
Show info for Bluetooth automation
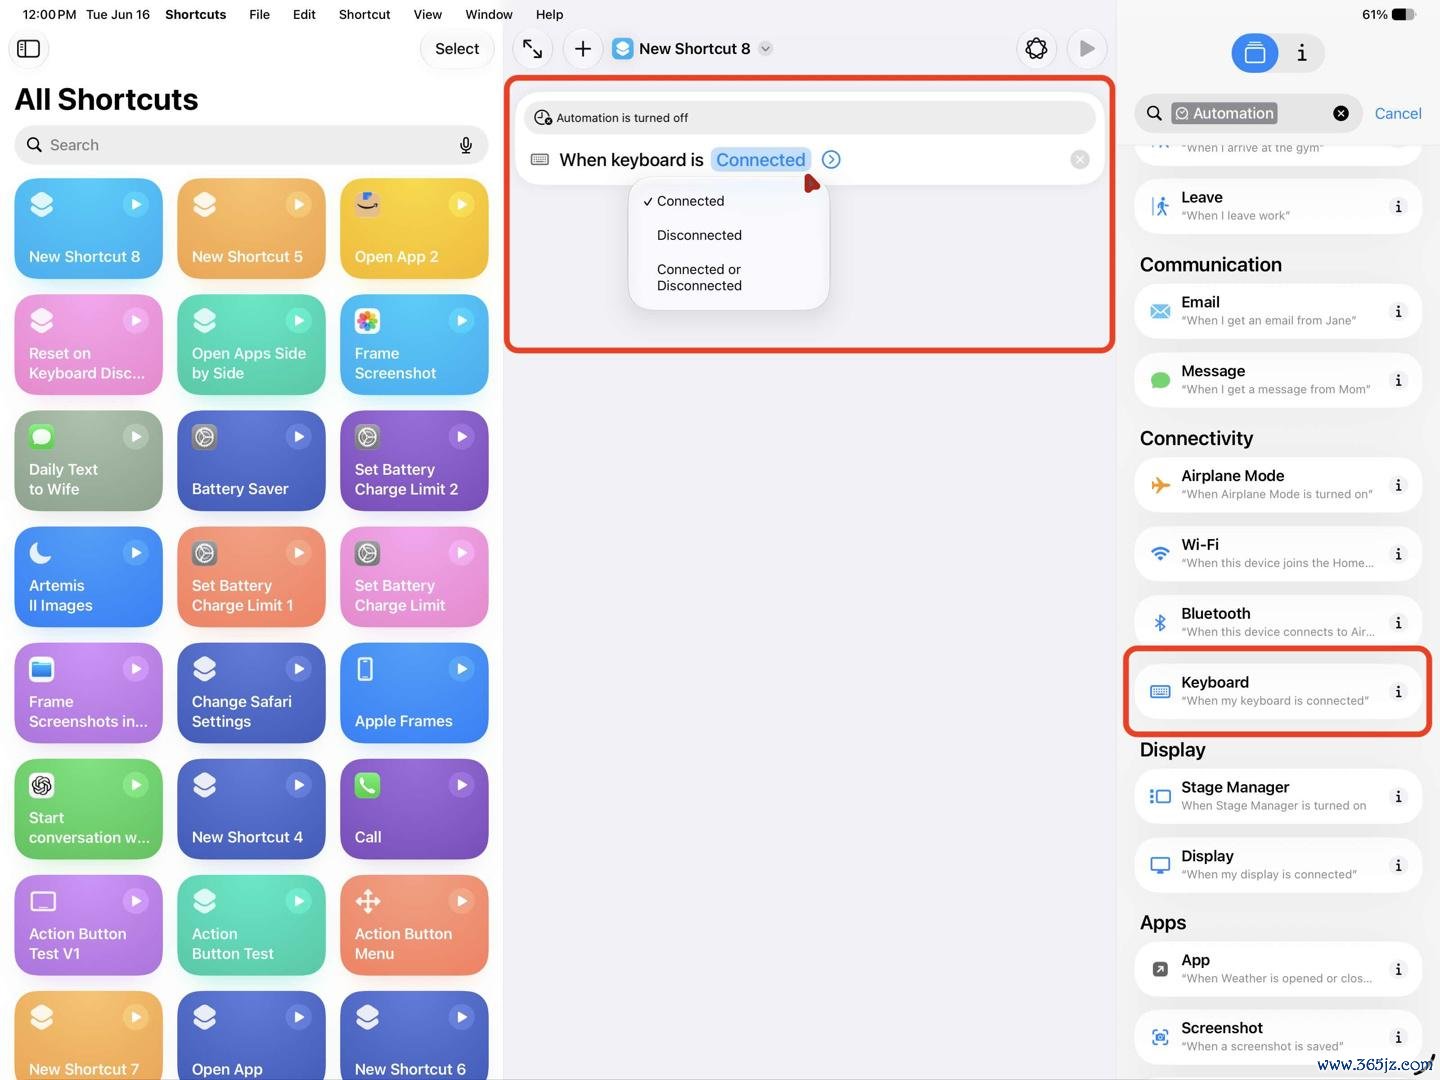point(1398,622)
